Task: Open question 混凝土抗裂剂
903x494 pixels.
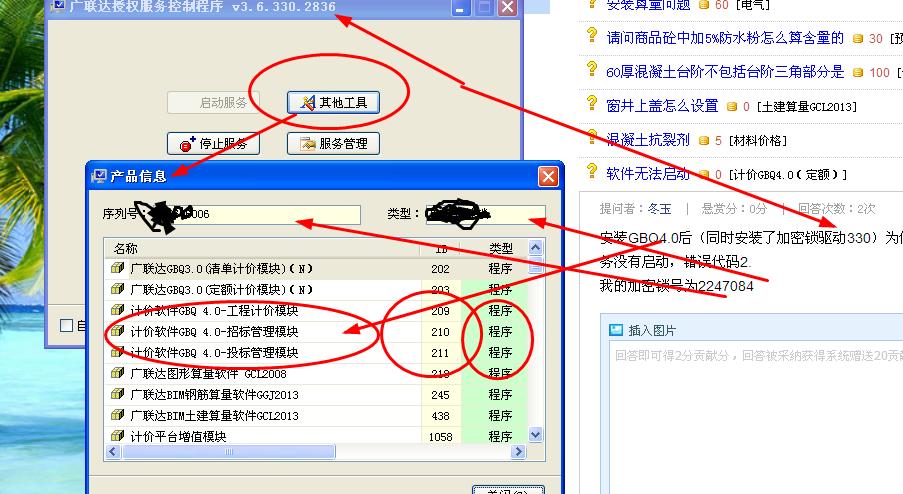Action: coord(648,140)
